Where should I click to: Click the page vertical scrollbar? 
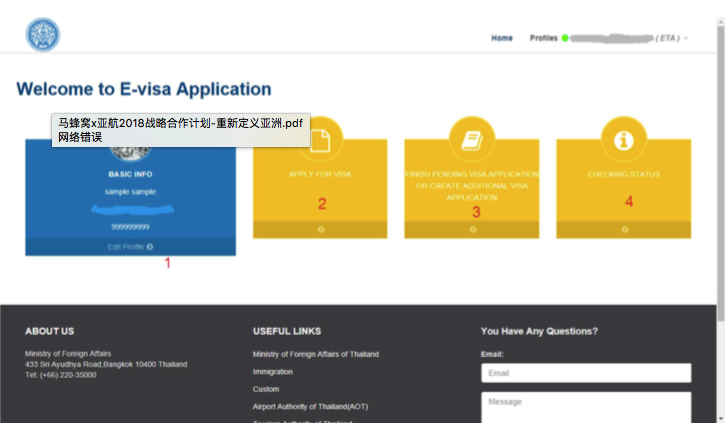click(720, 200)
